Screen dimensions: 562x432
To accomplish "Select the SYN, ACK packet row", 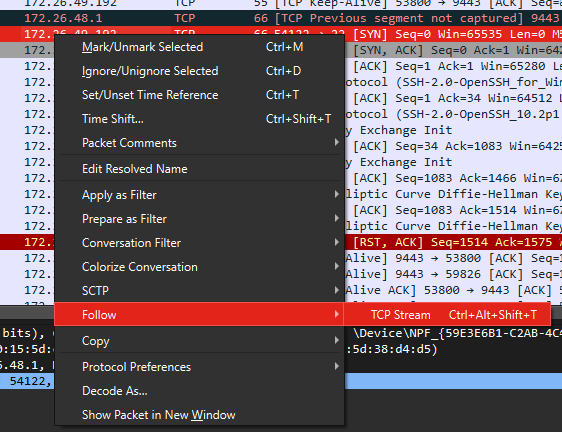I will (453, 50).
